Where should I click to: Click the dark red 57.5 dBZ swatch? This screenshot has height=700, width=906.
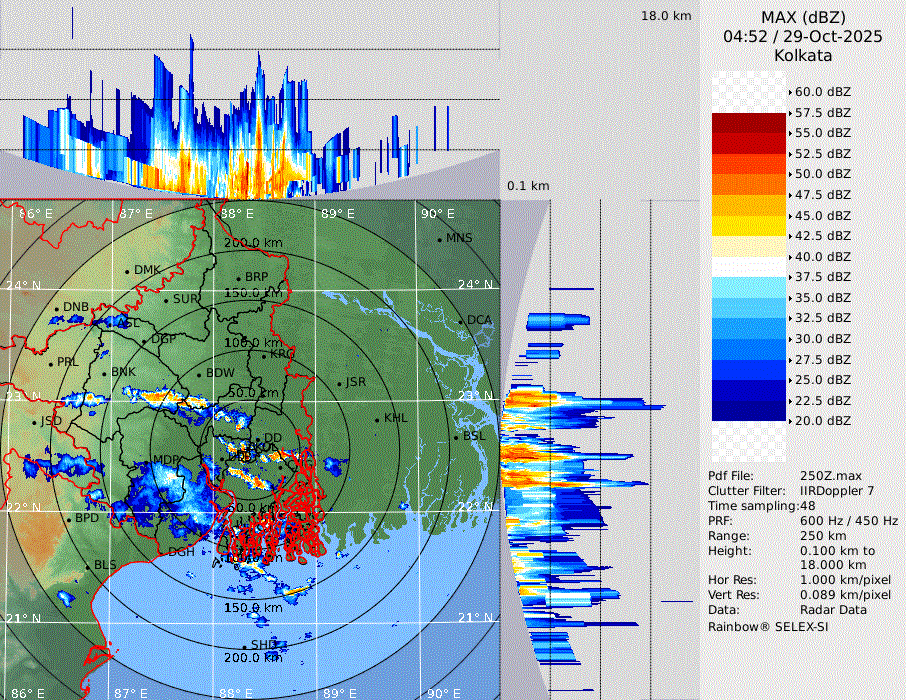click(x=749, y=123)
